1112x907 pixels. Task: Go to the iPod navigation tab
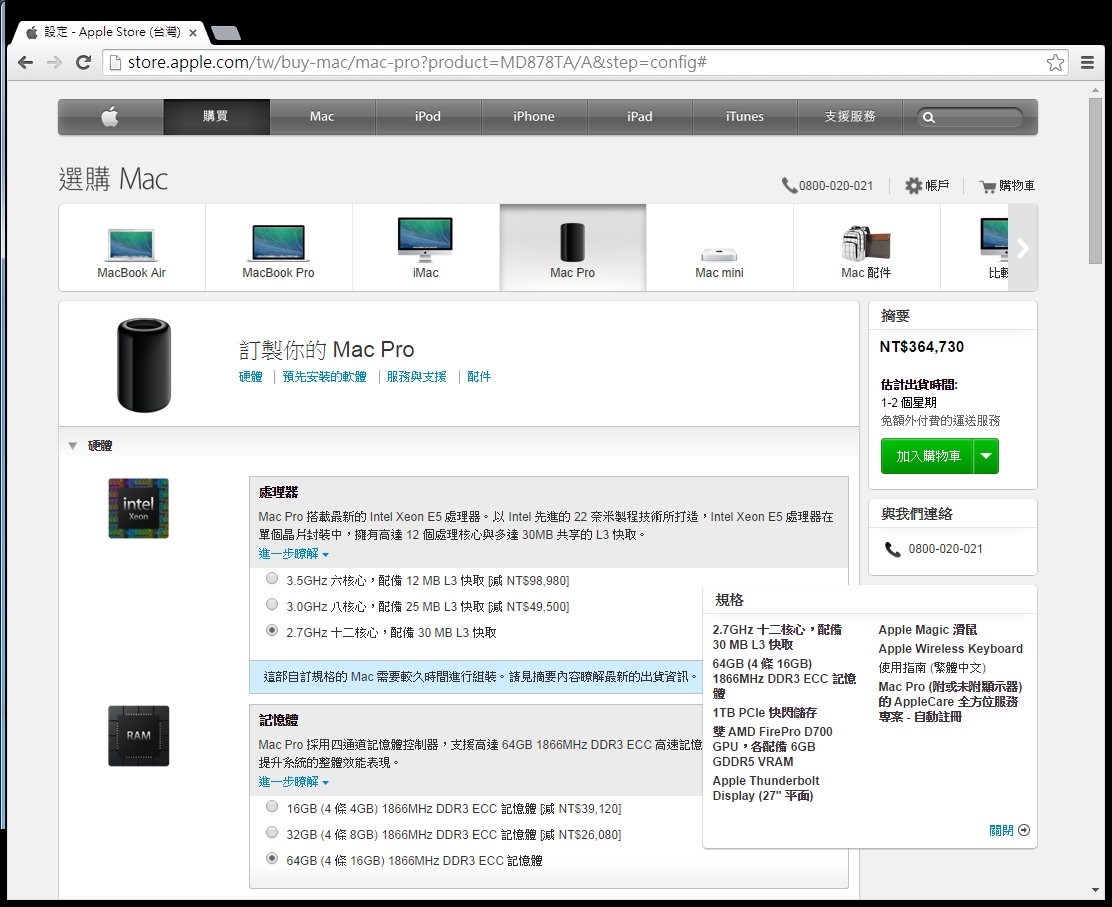click(428, 116)
